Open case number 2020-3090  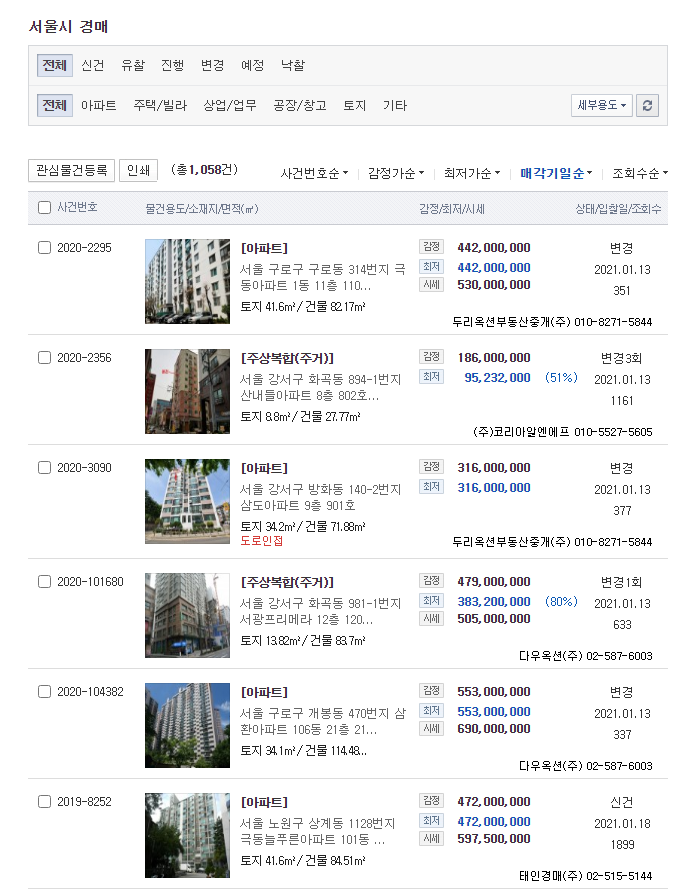point(84,468)
